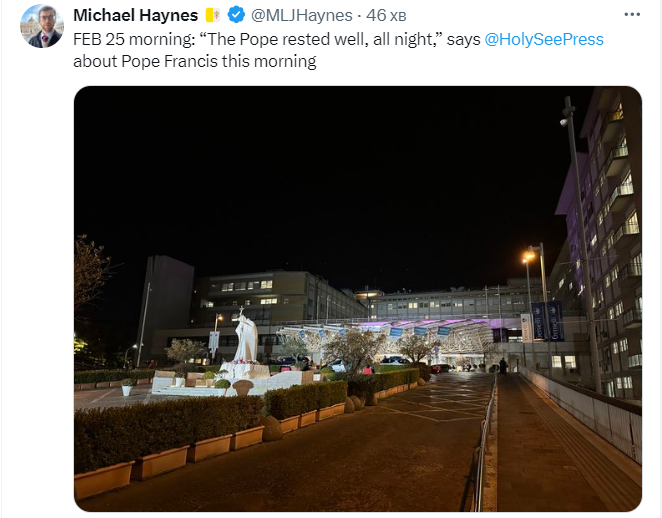This screenshot has width=662, height=518.
Task: Click the lit top-floor windows of left building
Action: coord(247,286)
